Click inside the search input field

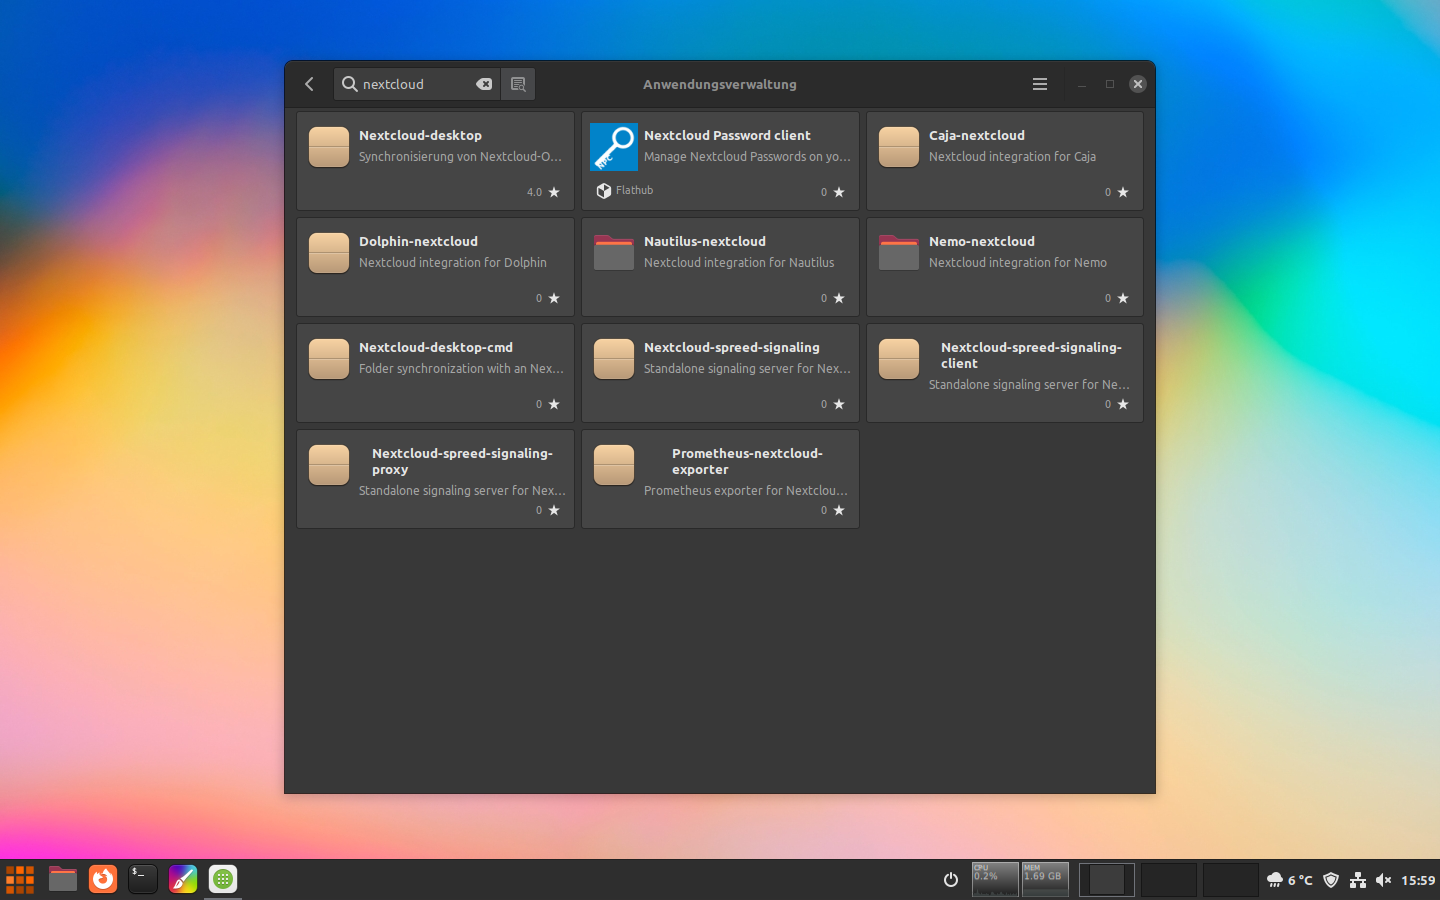(x=410, y=84)
